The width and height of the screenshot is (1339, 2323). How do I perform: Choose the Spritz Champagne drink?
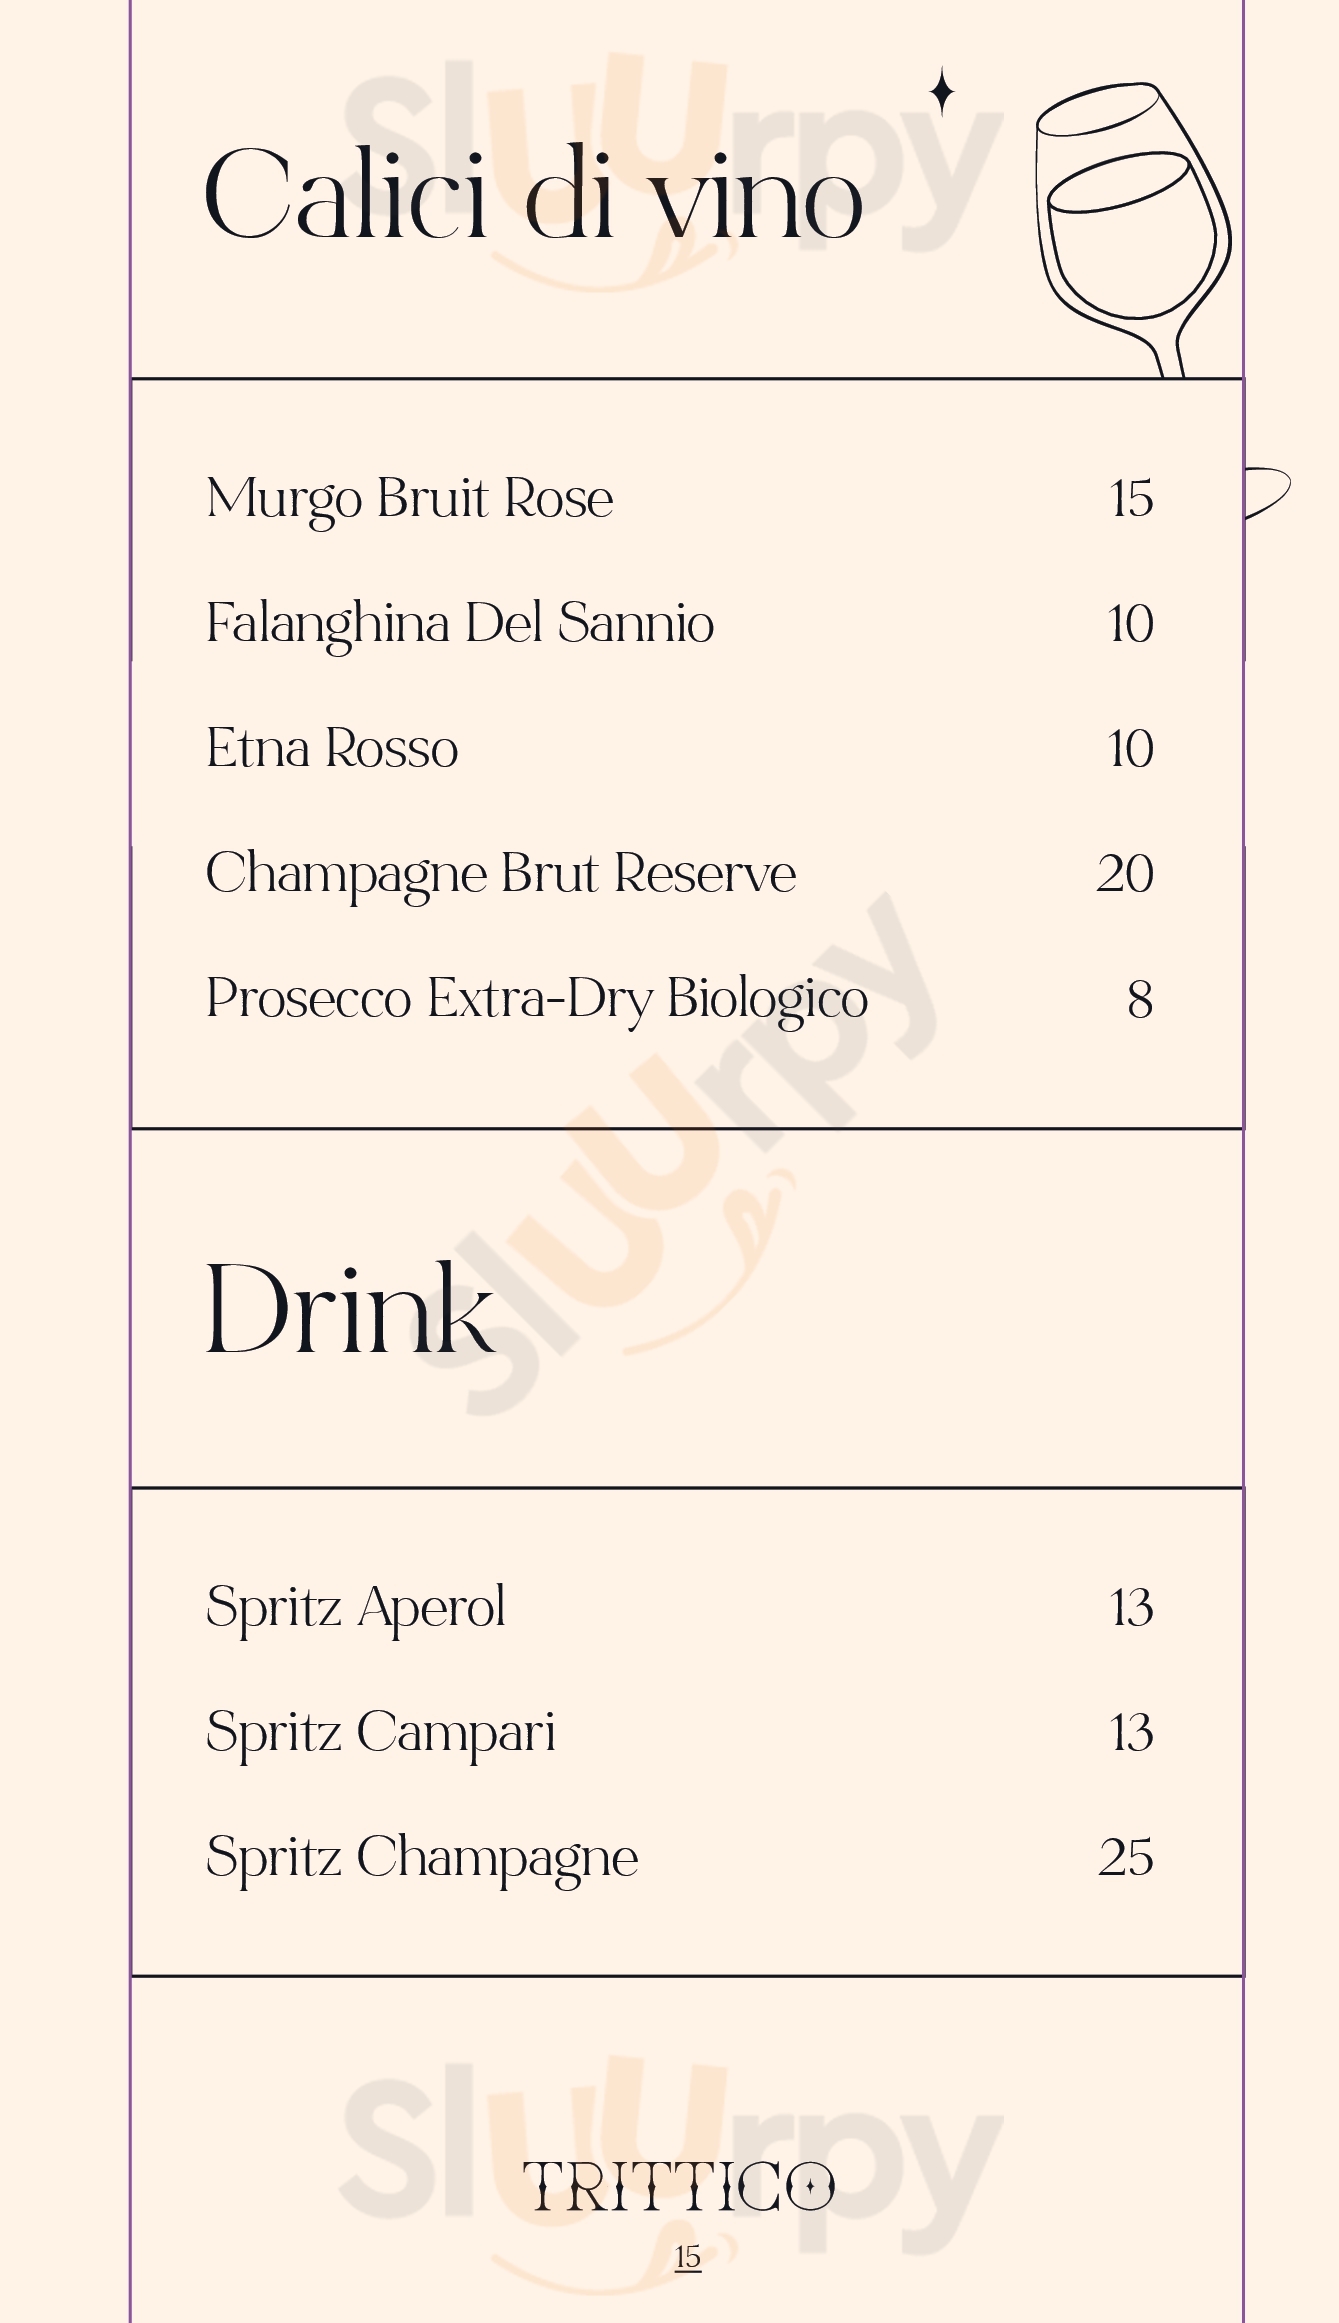coord(422,1857)
